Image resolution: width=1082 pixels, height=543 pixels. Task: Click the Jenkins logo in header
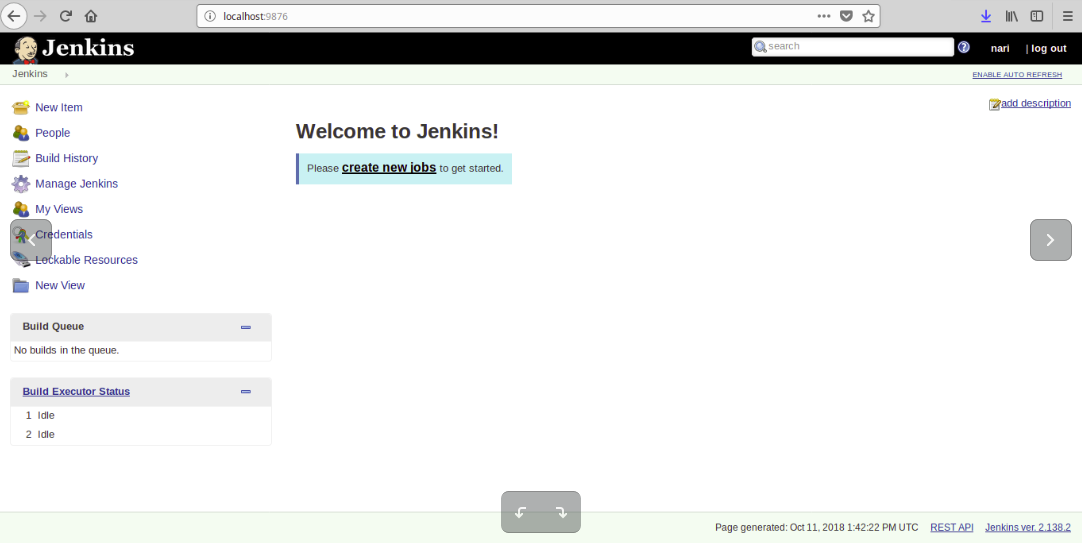(74, 48)
